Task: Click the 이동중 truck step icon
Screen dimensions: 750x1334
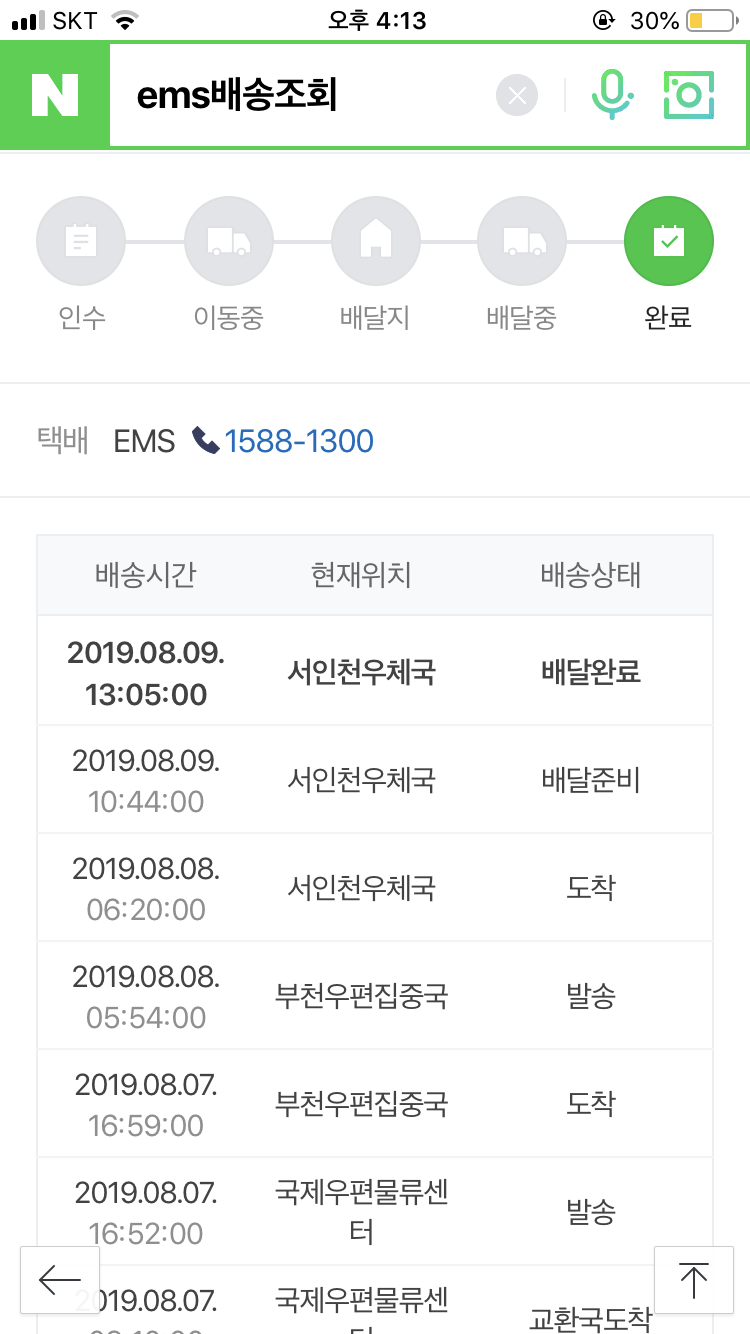Action: [x=228, y=241]
